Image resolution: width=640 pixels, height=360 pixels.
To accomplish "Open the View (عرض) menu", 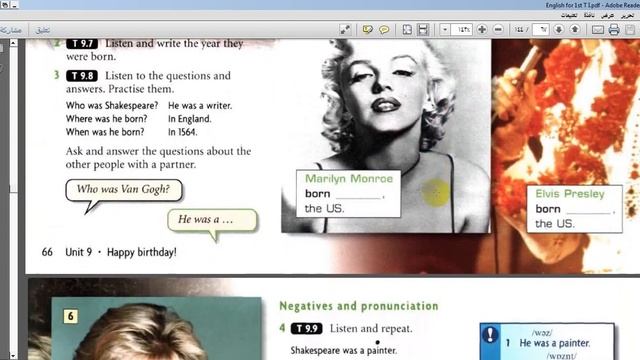I will 608,15.
